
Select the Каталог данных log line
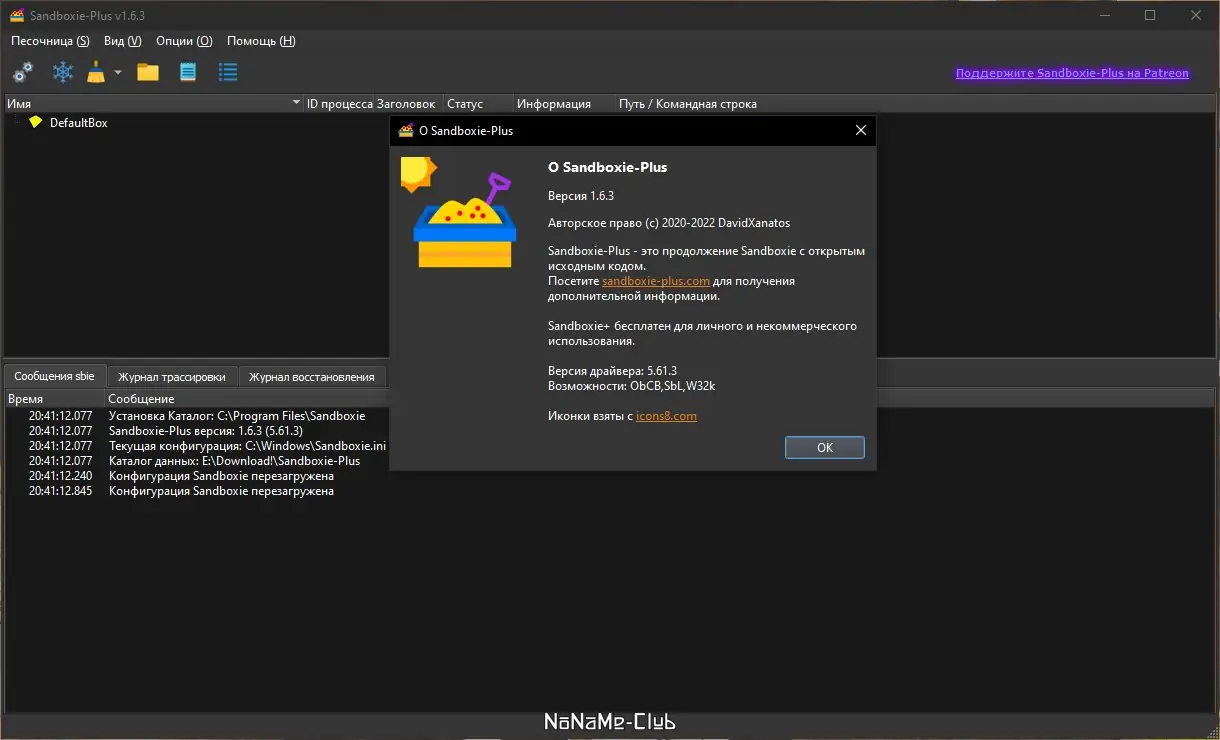[234, 461]
